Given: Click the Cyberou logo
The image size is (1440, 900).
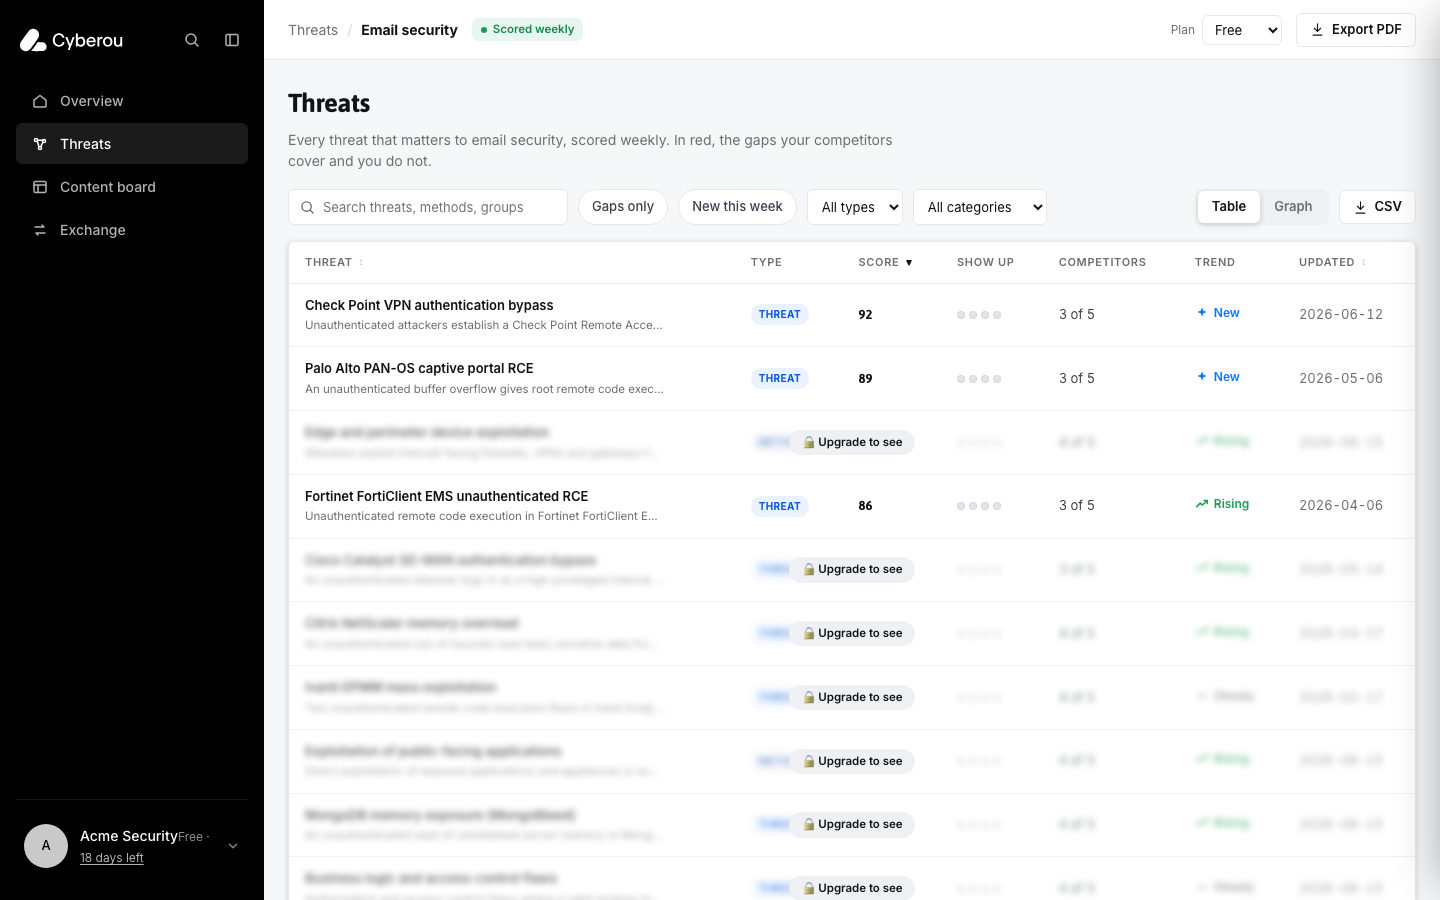Looking at the screenshot, I should [71, 40].
